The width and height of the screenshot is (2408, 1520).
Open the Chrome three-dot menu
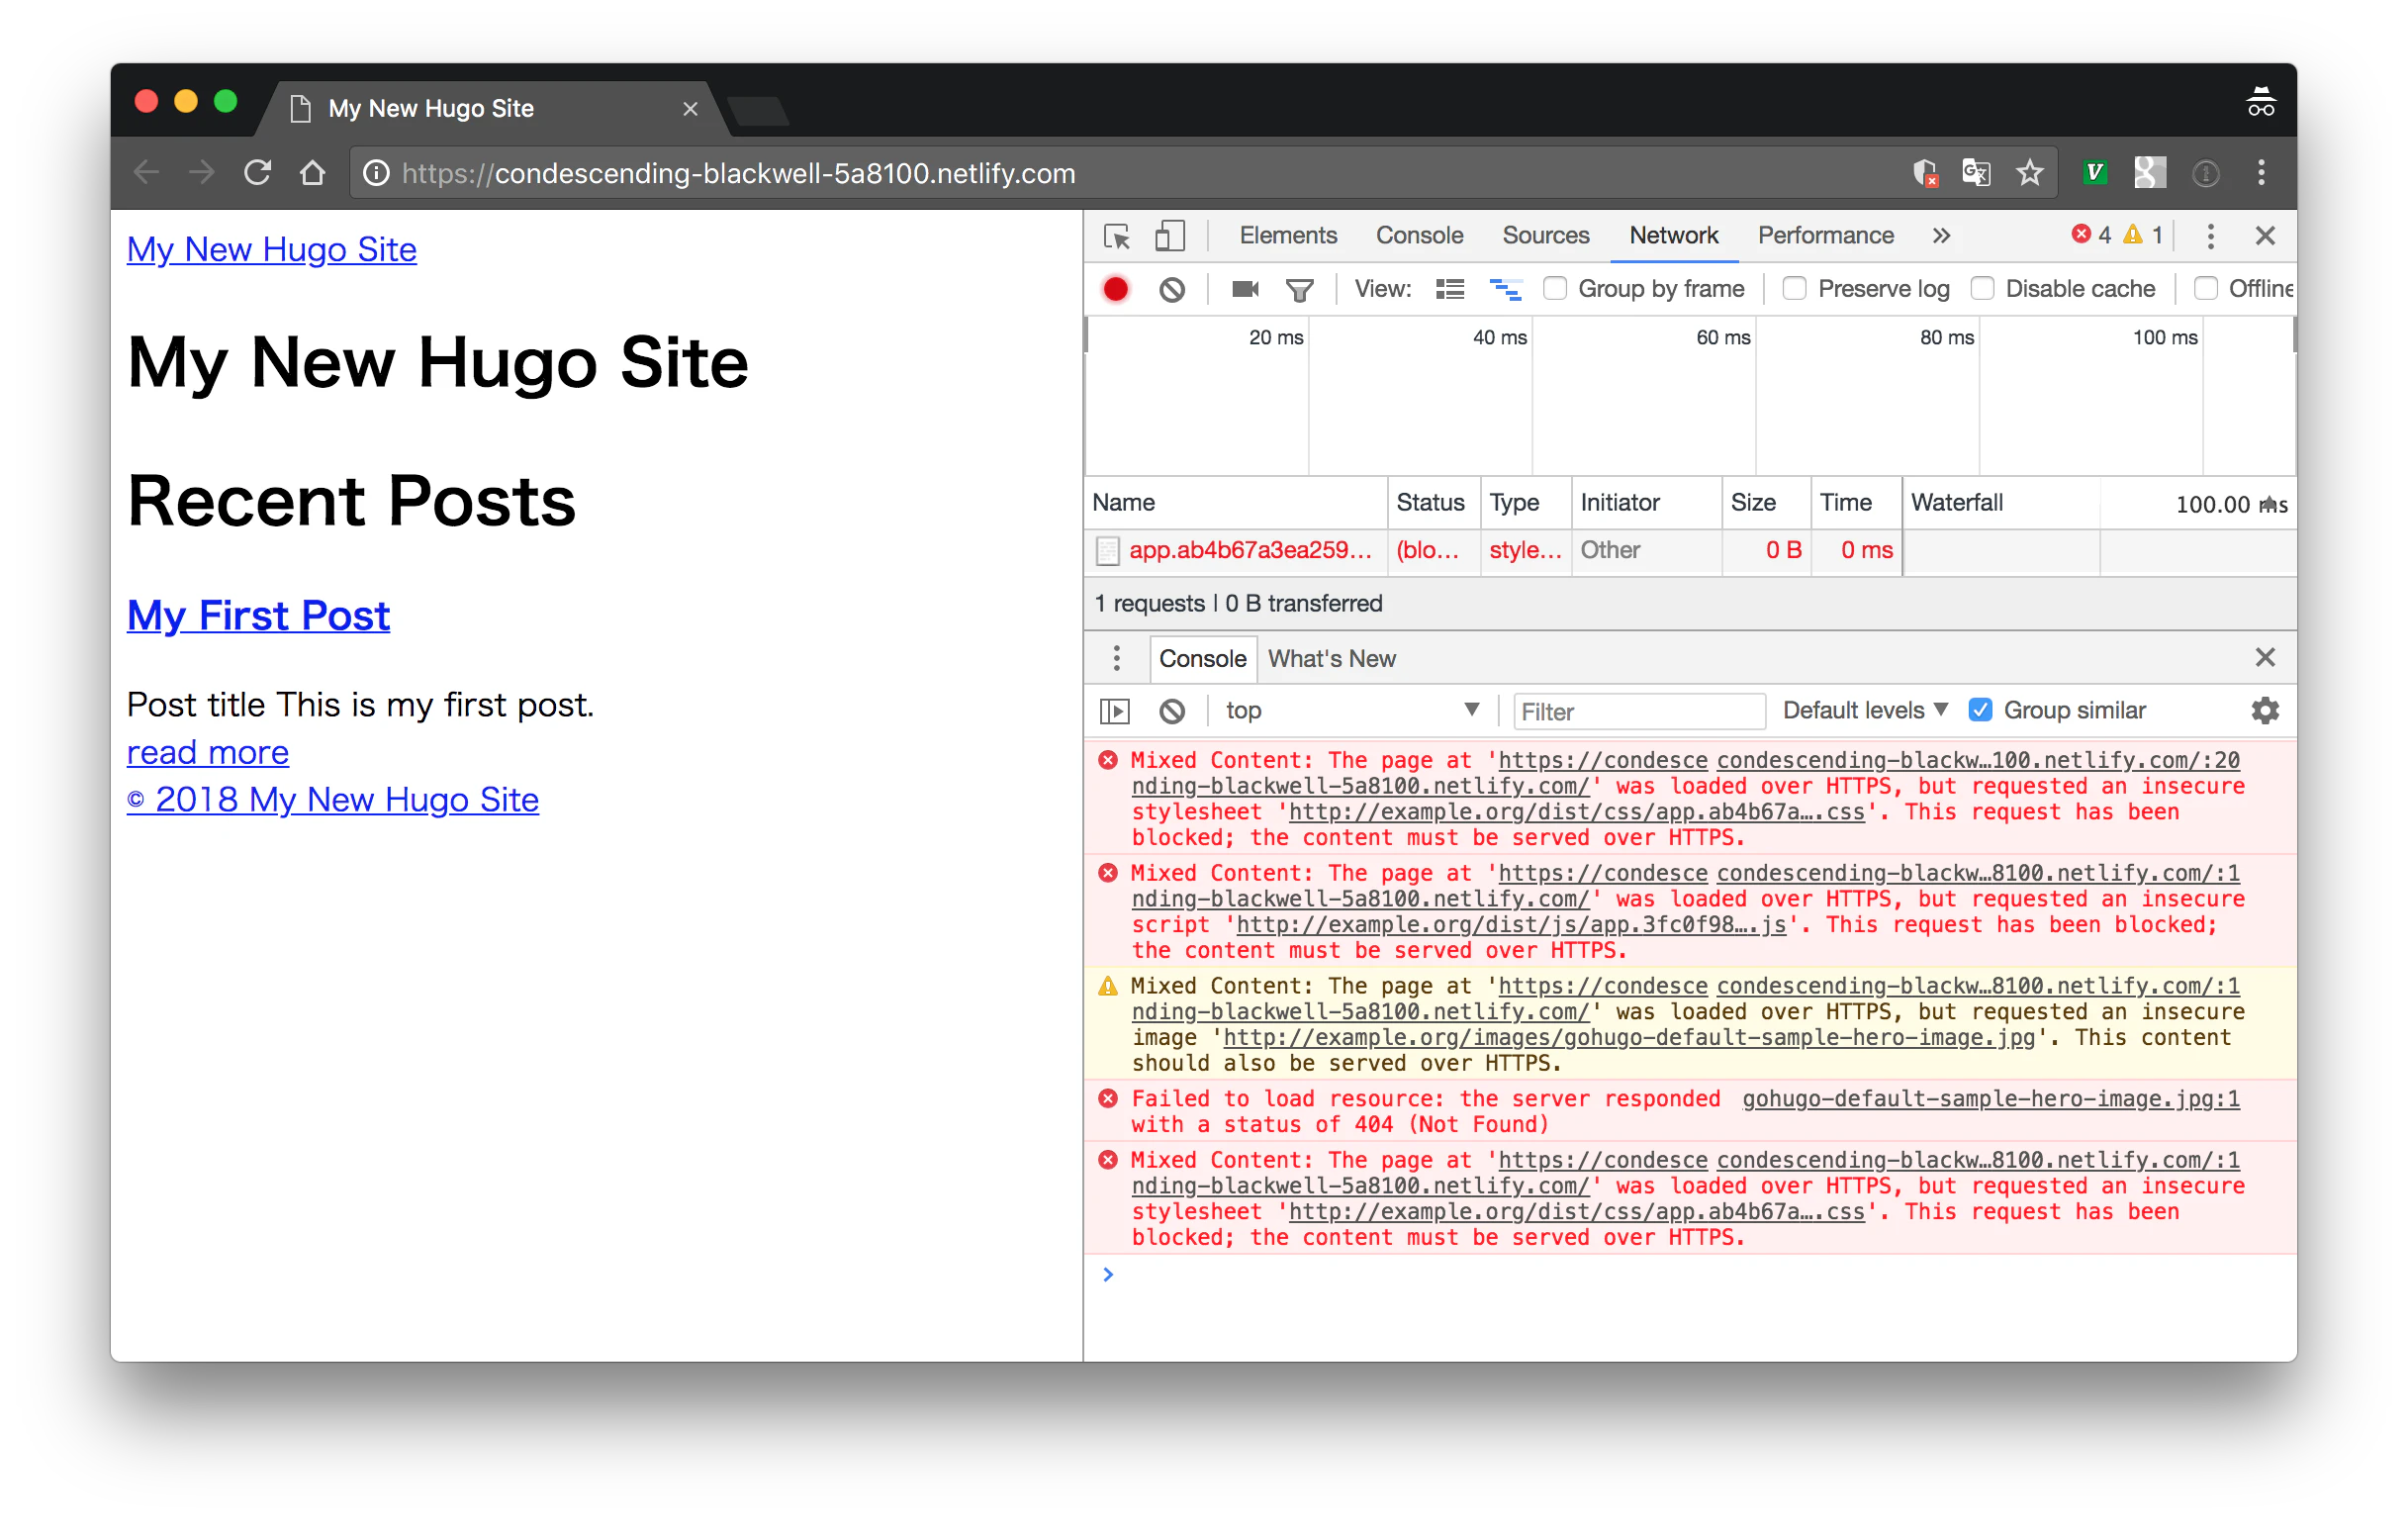(2262, 173)
